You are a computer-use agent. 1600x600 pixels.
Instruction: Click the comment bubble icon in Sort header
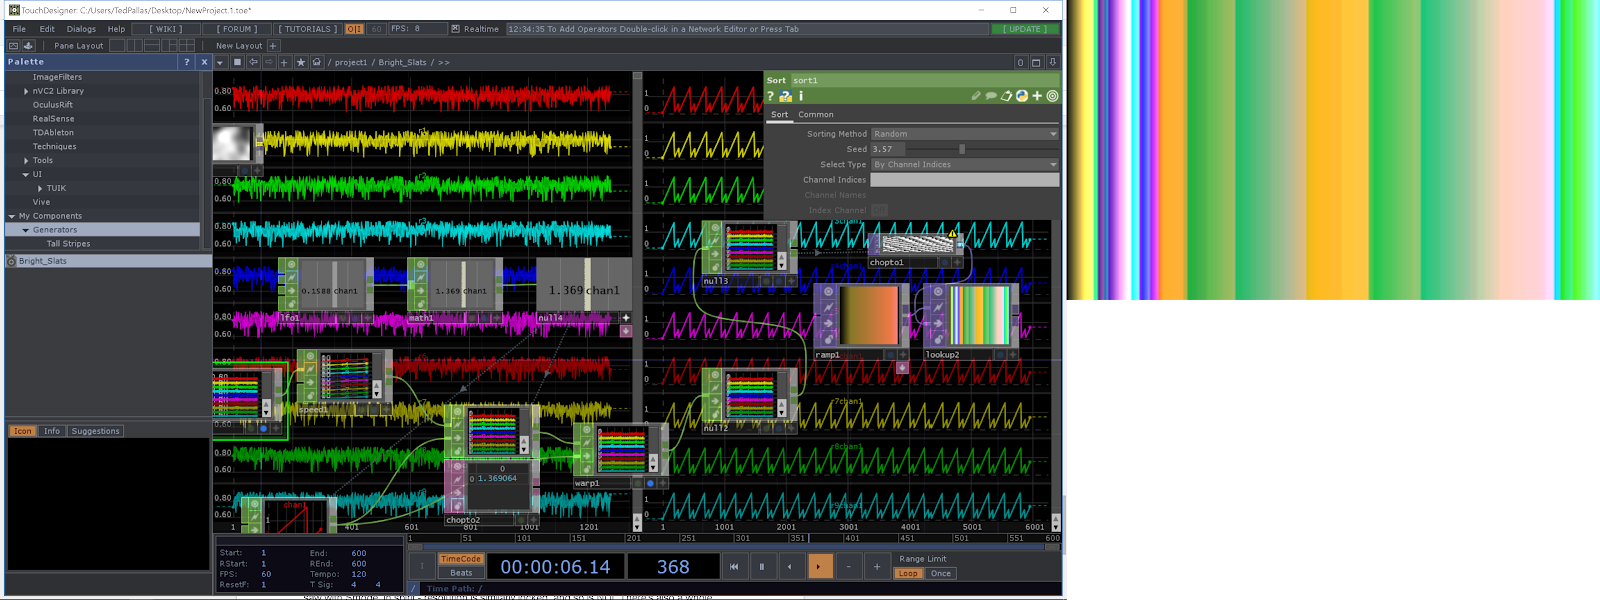991,97
